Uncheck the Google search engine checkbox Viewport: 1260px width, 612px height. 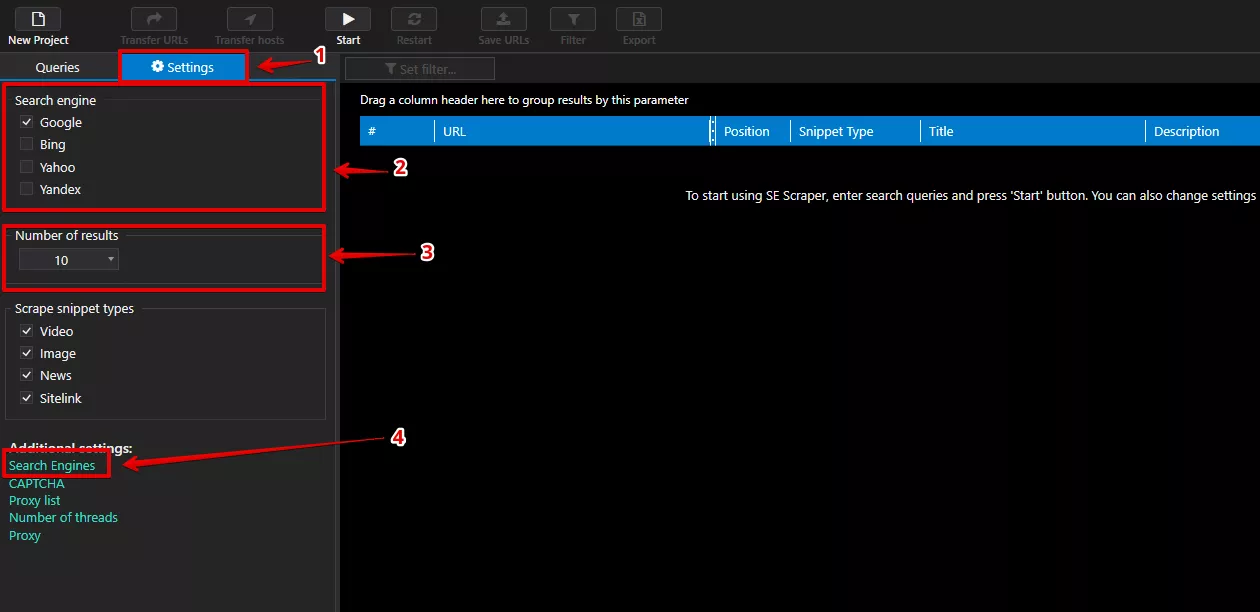coord(27,122)
